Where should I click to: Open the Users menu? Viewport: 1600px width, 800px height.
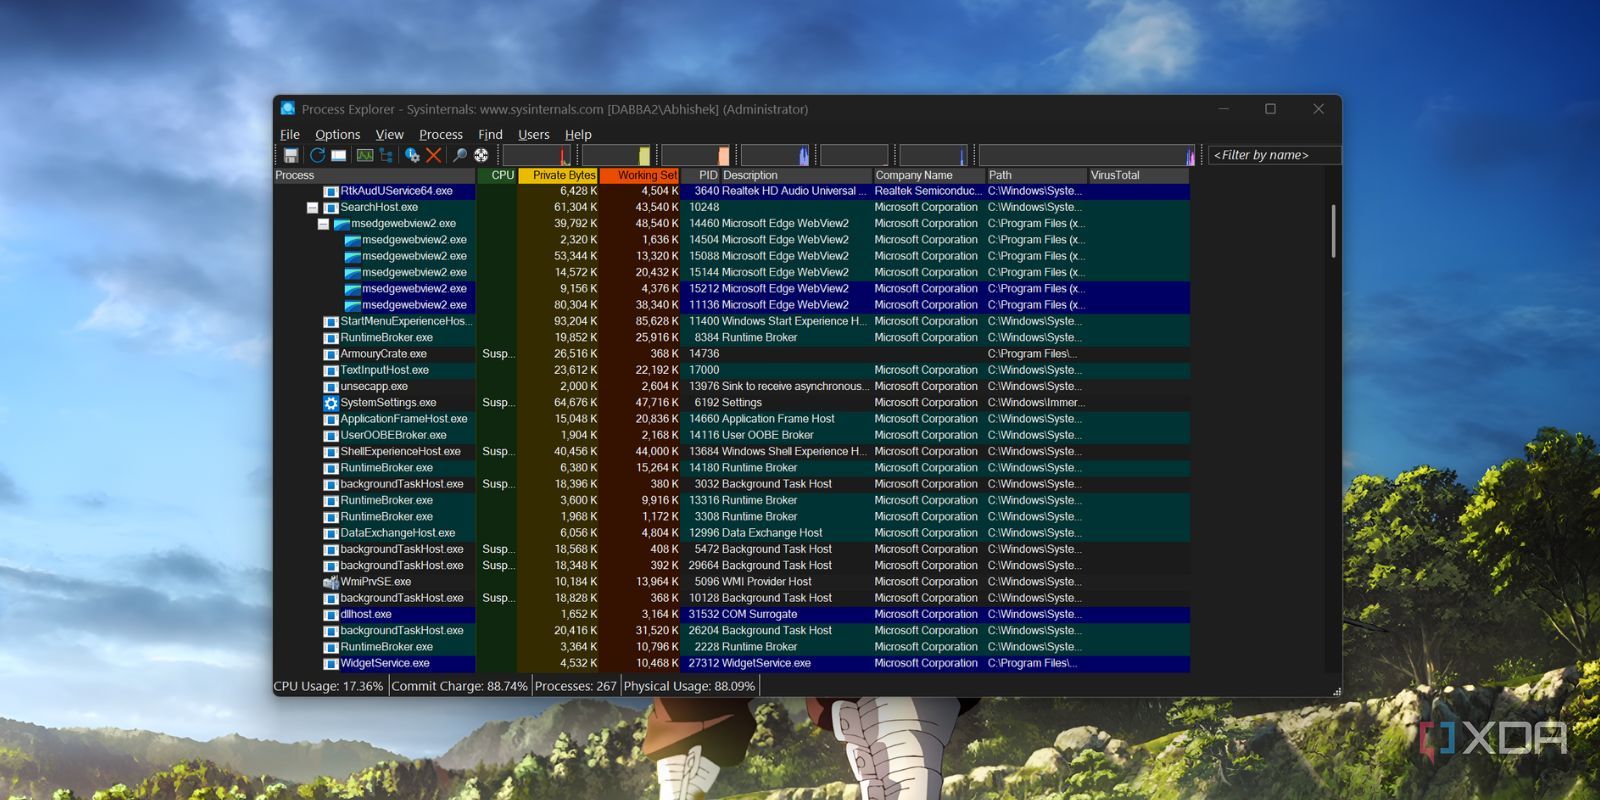pyautogui.click(x=534, y=134)
